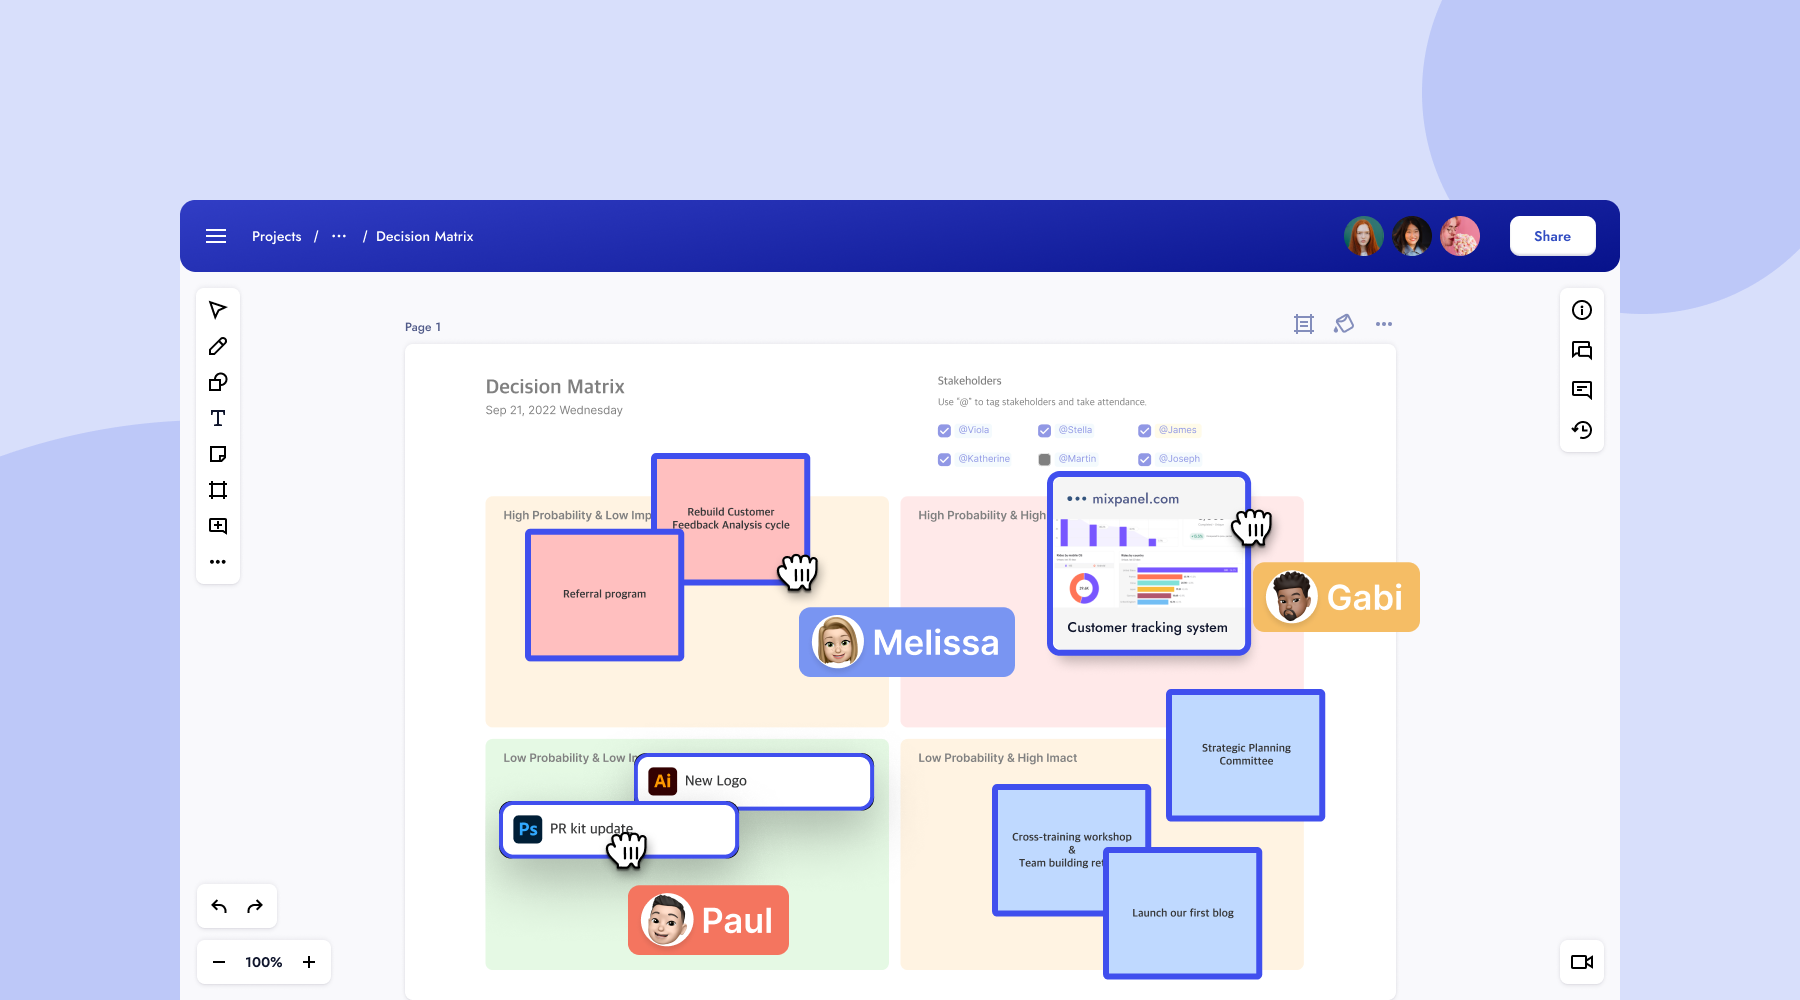Check the @Martin stakeholder checkbox
Image resolution: width=1800 pixels, height=1000 pixels.
(1044, 460)
